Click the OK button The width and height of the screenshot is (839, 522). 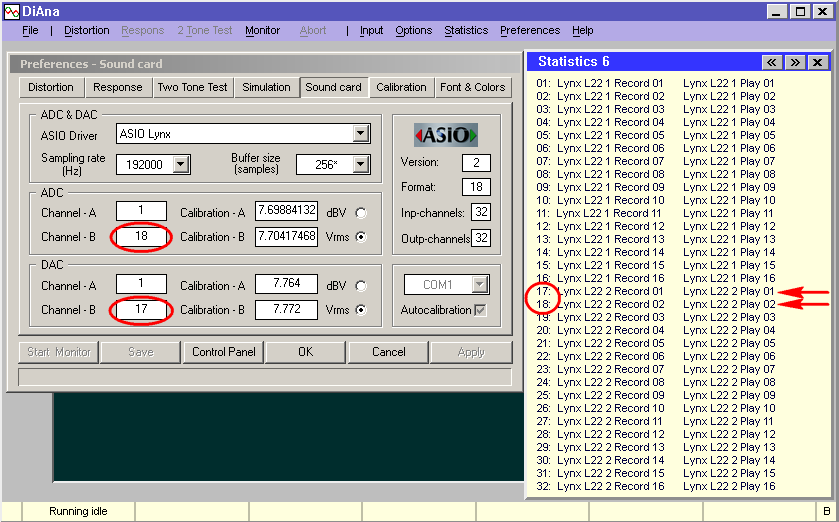click(x=306, y=352)
